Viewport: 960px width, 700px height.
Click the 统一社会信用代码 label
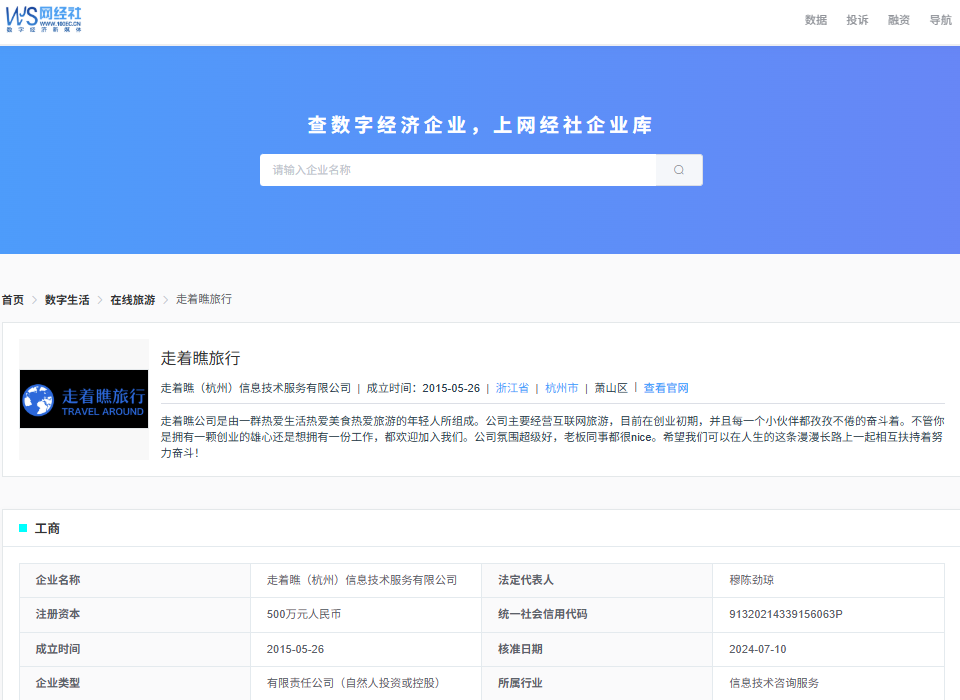542,614
